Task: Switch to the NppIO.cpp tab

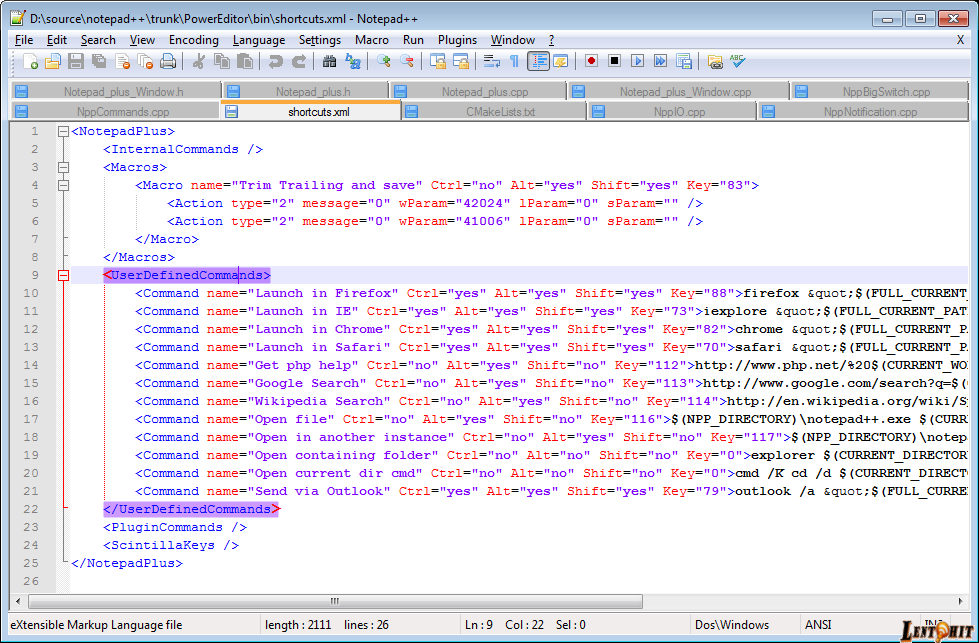Action: [672, 112]
